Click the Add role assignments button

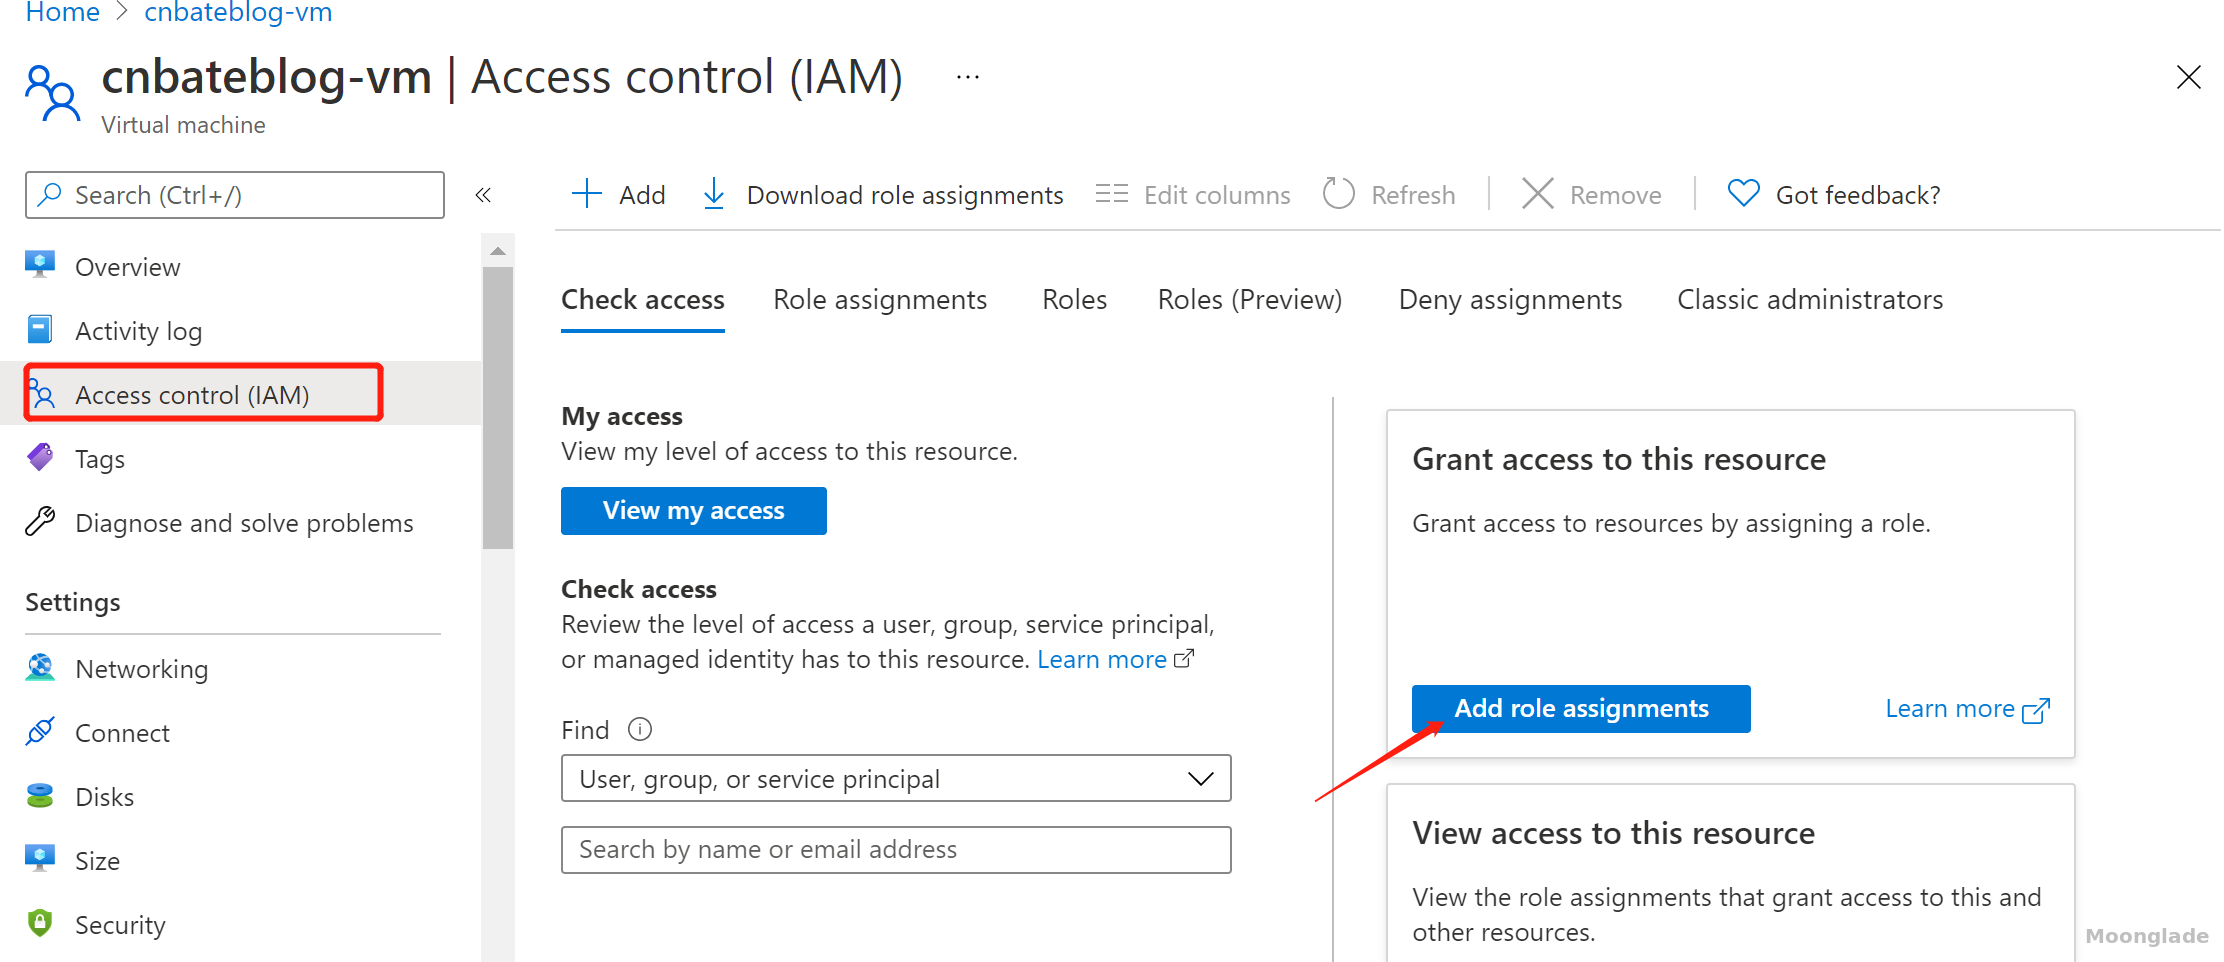click(1581, 709)
